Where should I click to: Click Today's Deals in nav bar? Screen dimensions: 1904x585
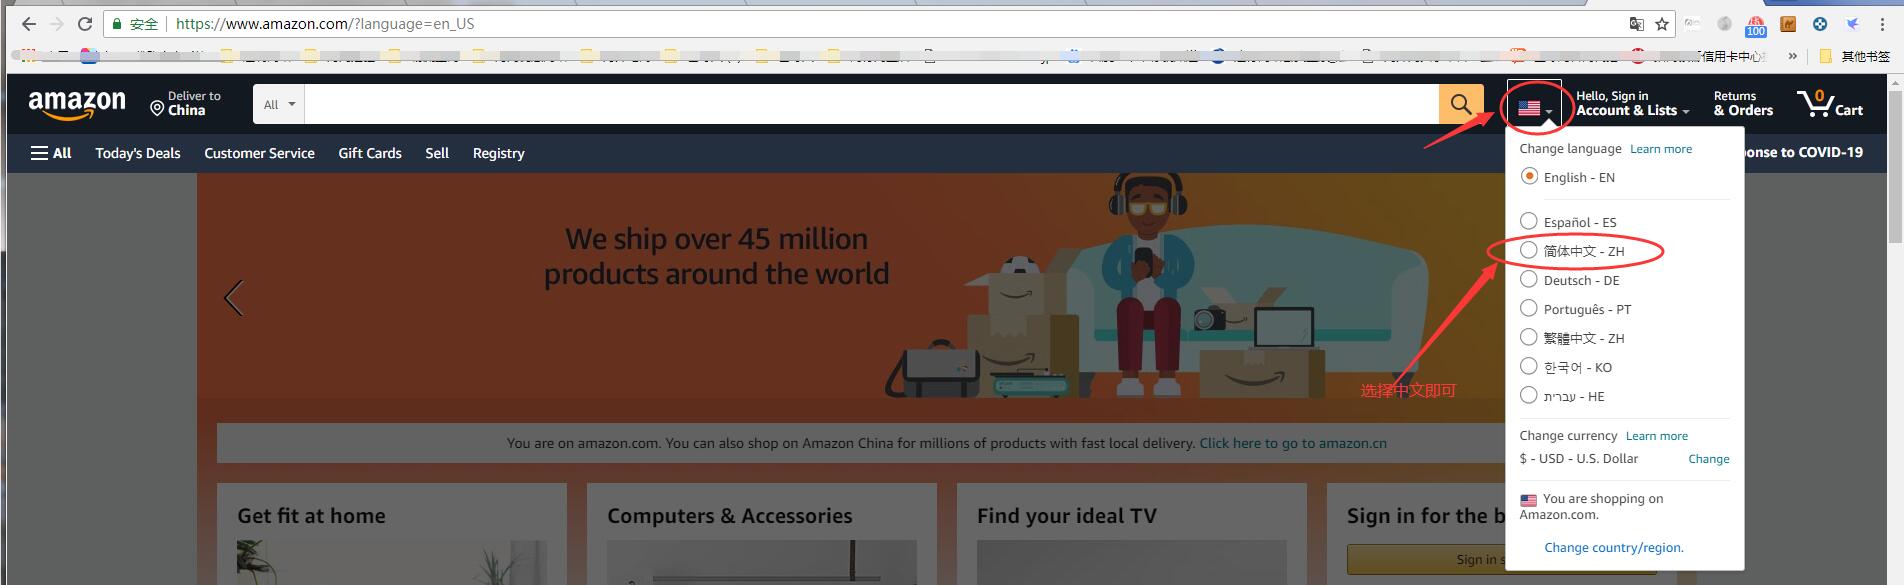[x=138, y=153]
